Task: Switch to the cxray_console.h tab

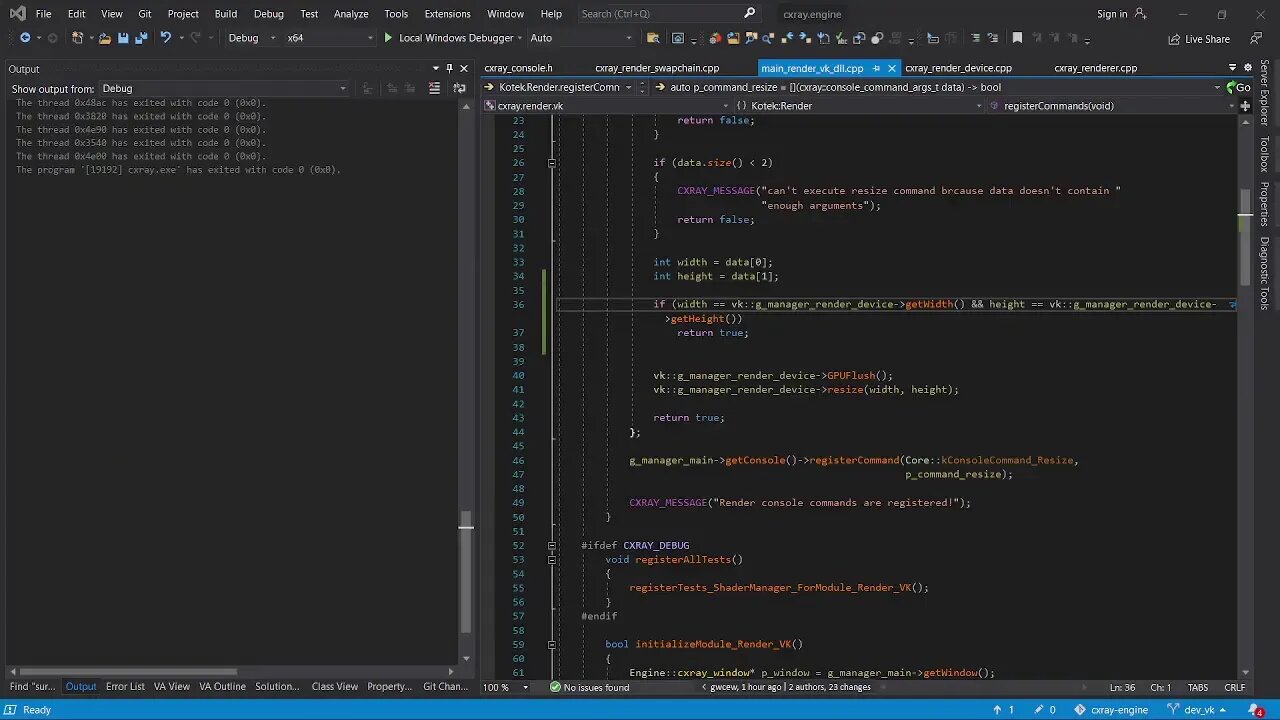Action: pos(518,68)
